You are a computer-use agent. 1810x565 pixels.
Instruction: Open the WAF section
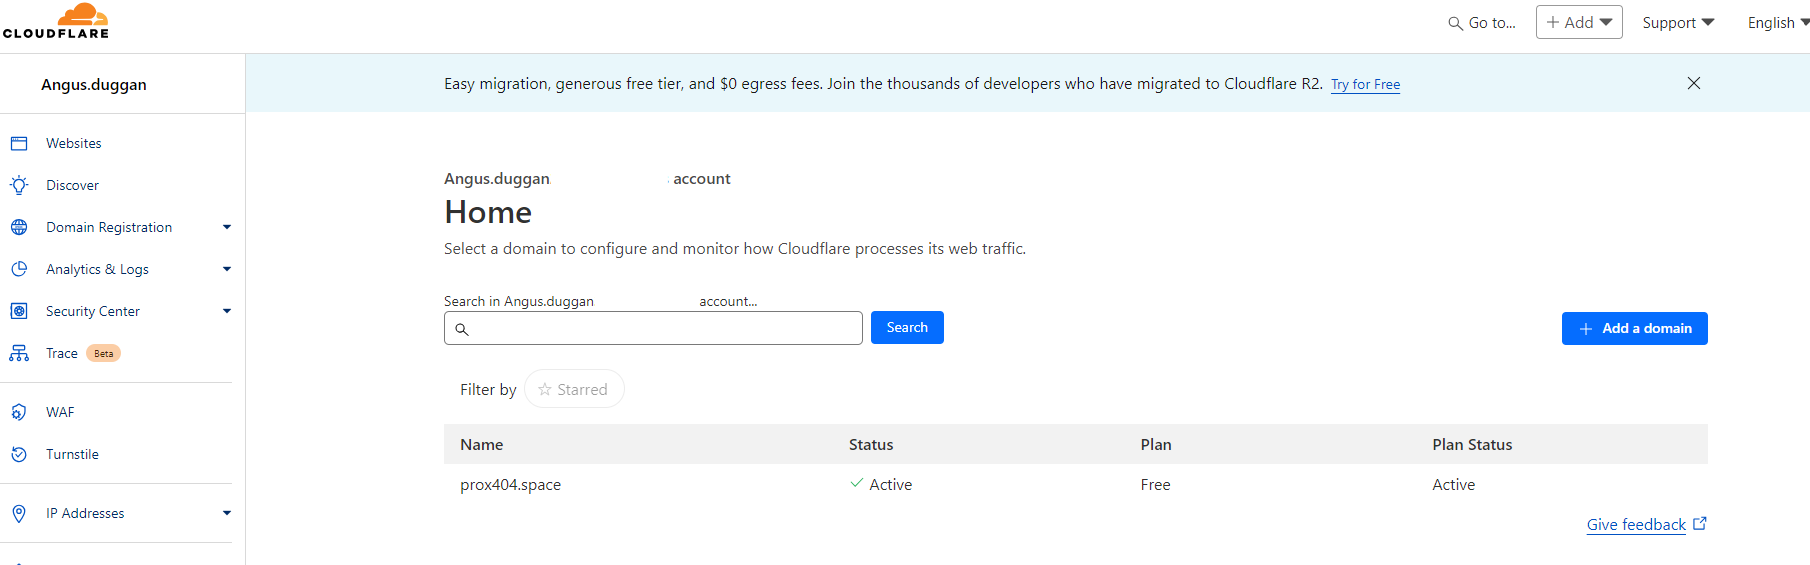(x=60, y=412)
